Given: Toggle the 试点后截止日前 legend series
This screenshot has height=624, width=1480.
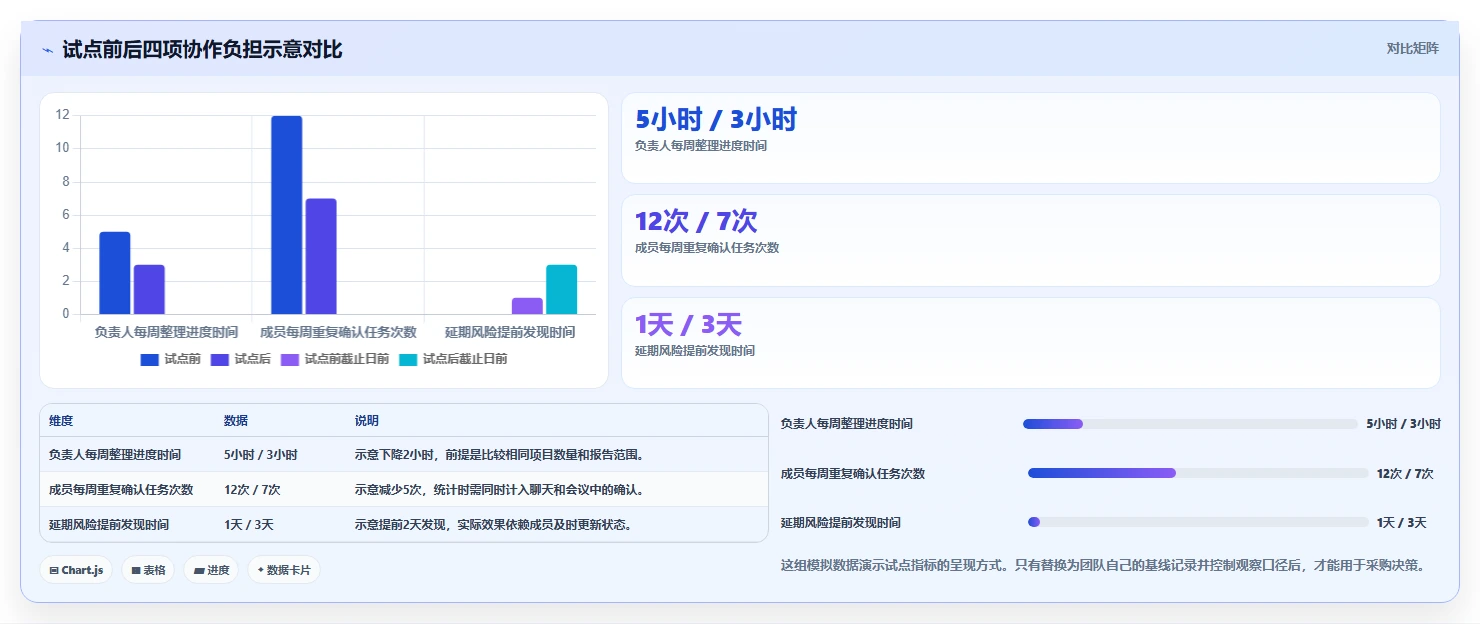Looking at the screenshot, I should tap(453, 359).
